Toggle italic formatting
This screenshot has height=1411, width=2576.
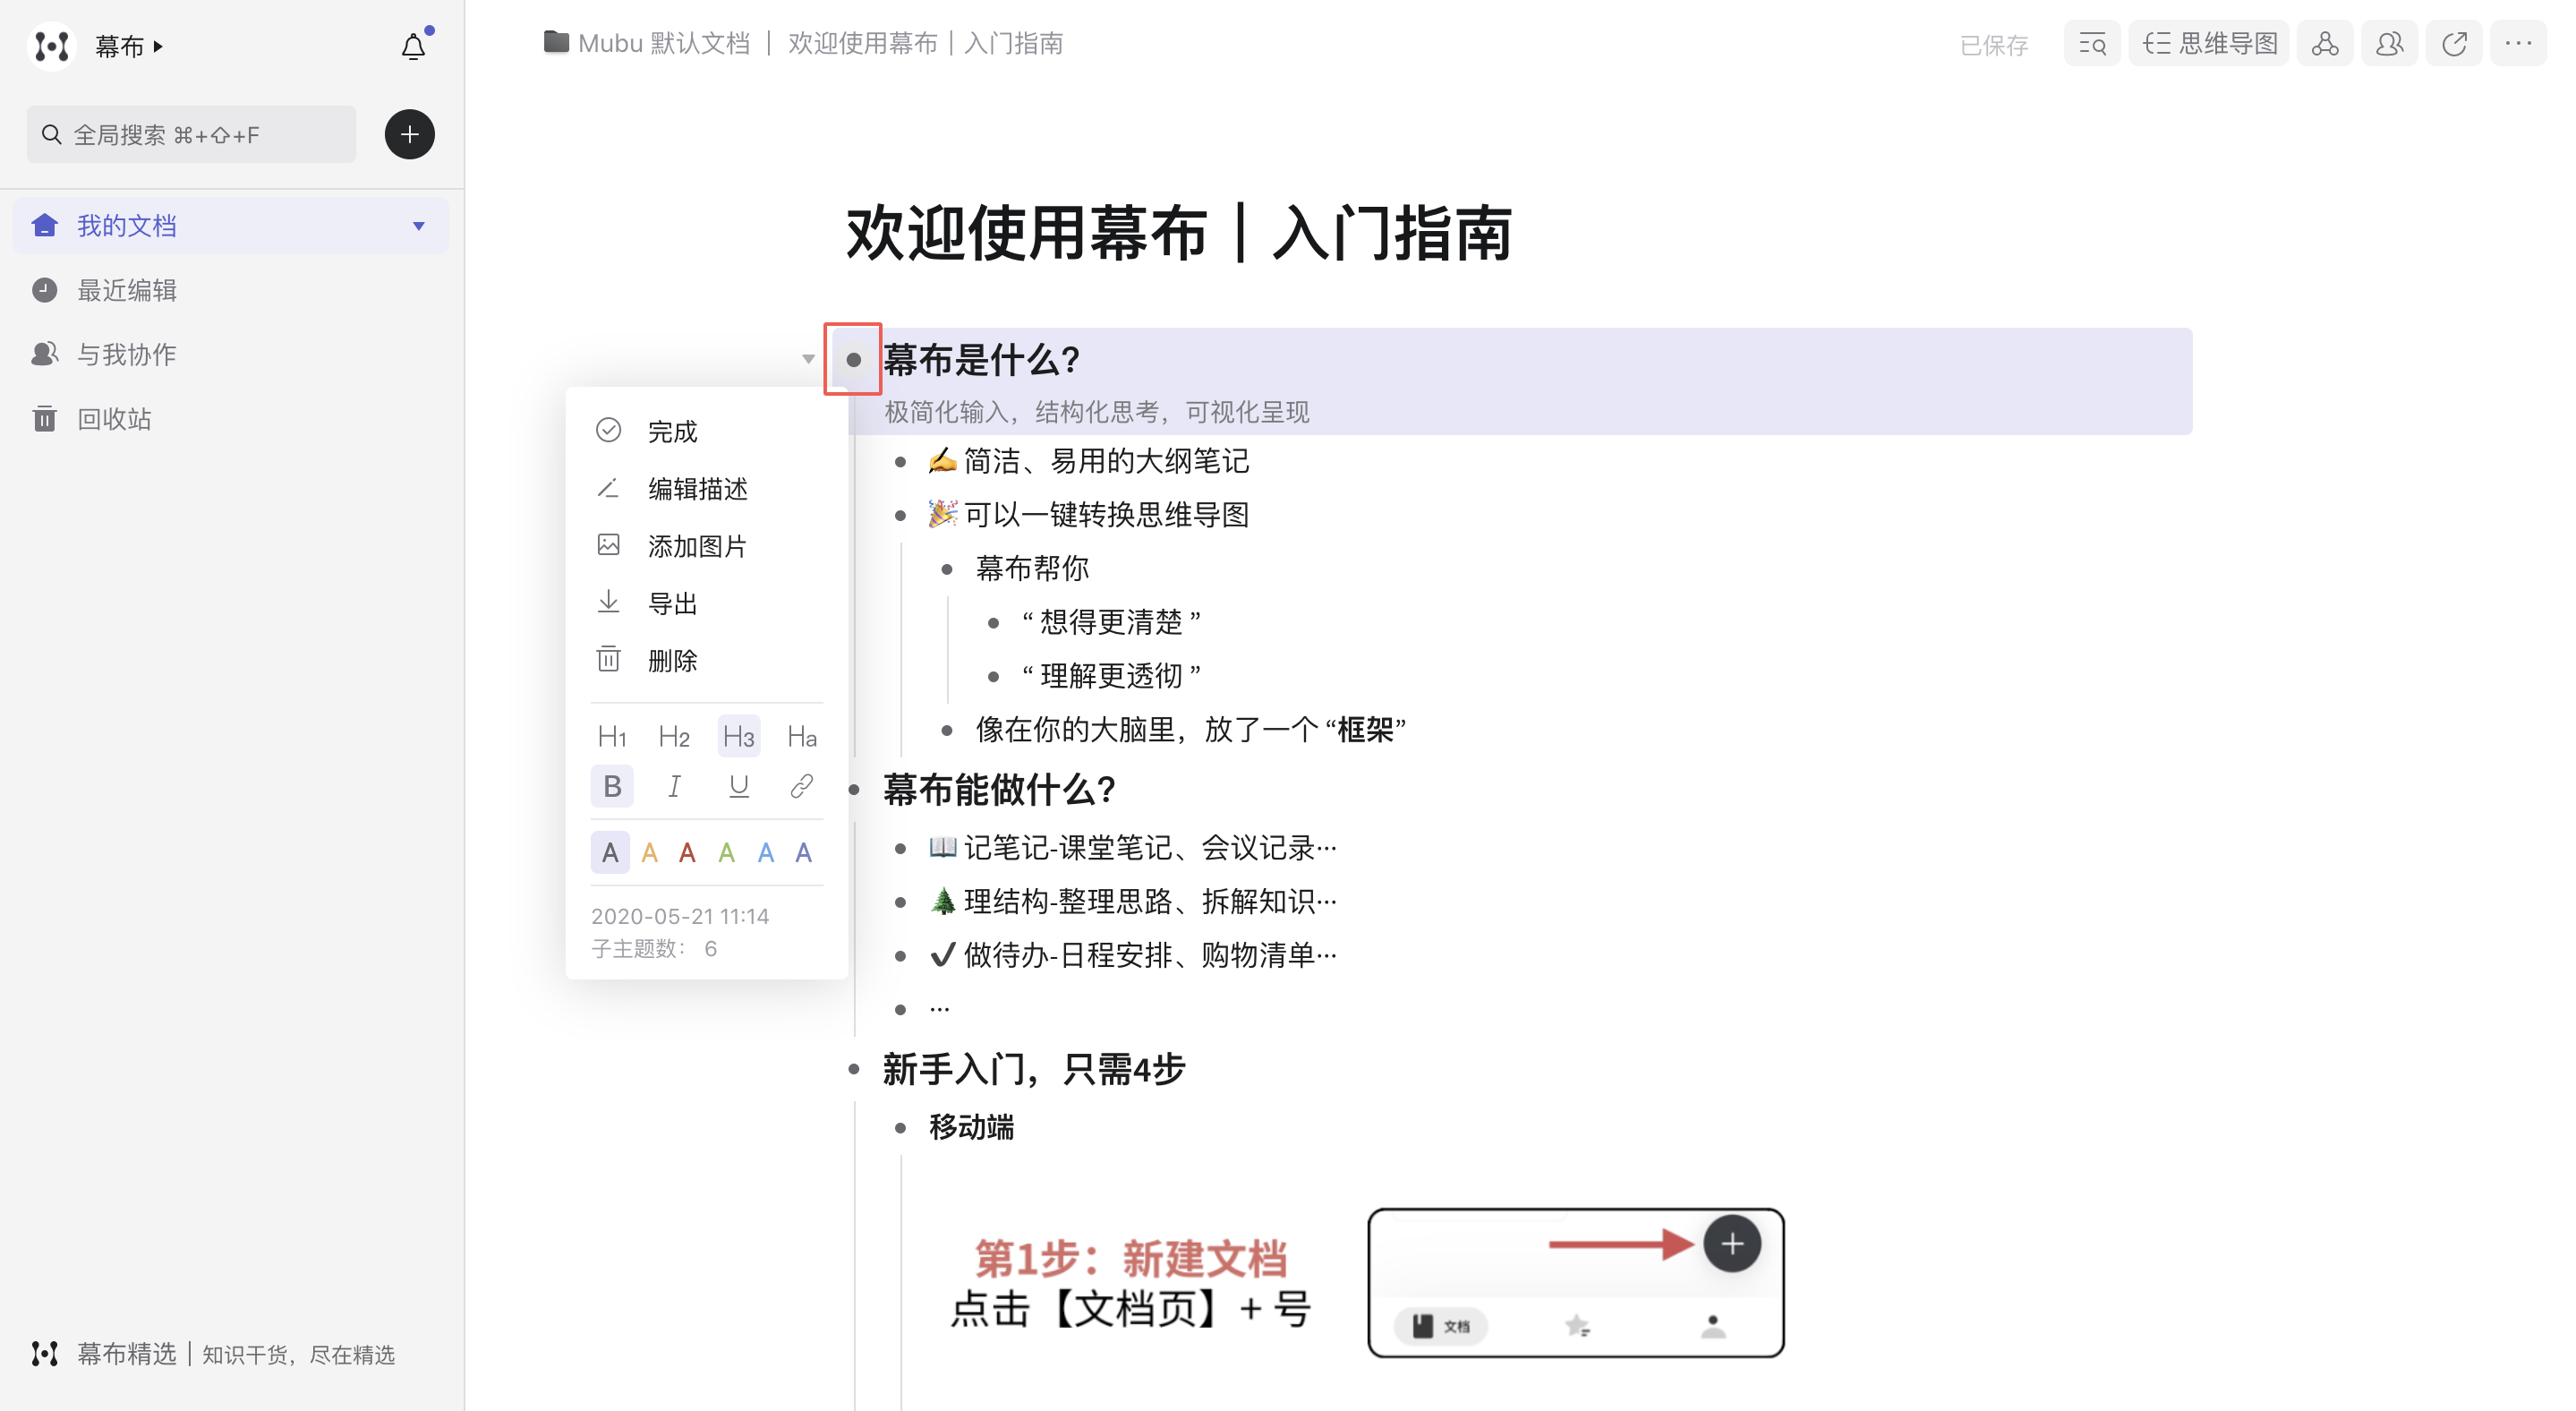[675, 787]
